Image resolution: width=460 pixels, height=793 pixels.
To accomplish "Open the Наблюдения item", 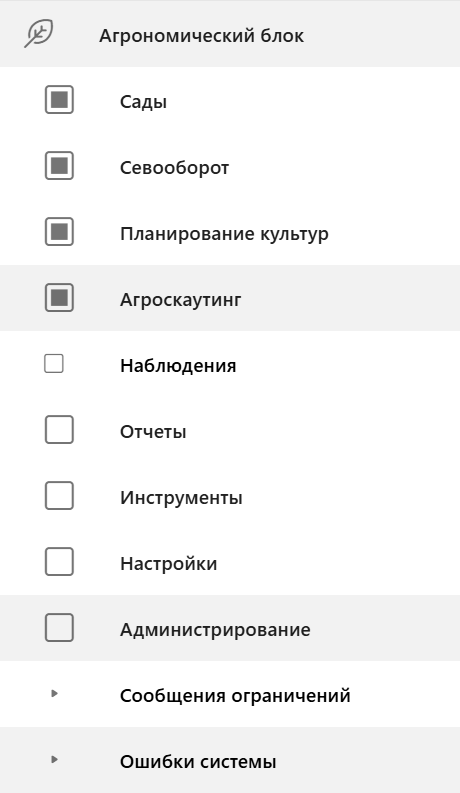I will click(178, 366).
